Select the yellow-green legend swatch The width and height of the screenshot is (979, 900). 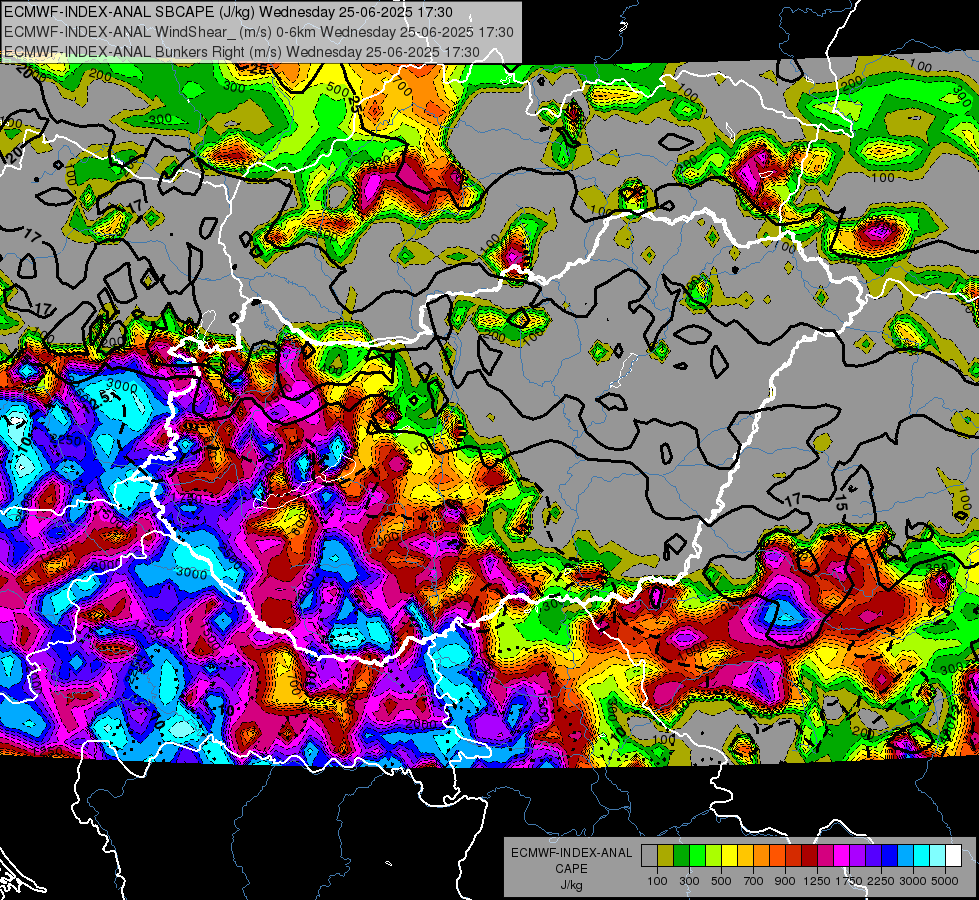pos(714,856)
